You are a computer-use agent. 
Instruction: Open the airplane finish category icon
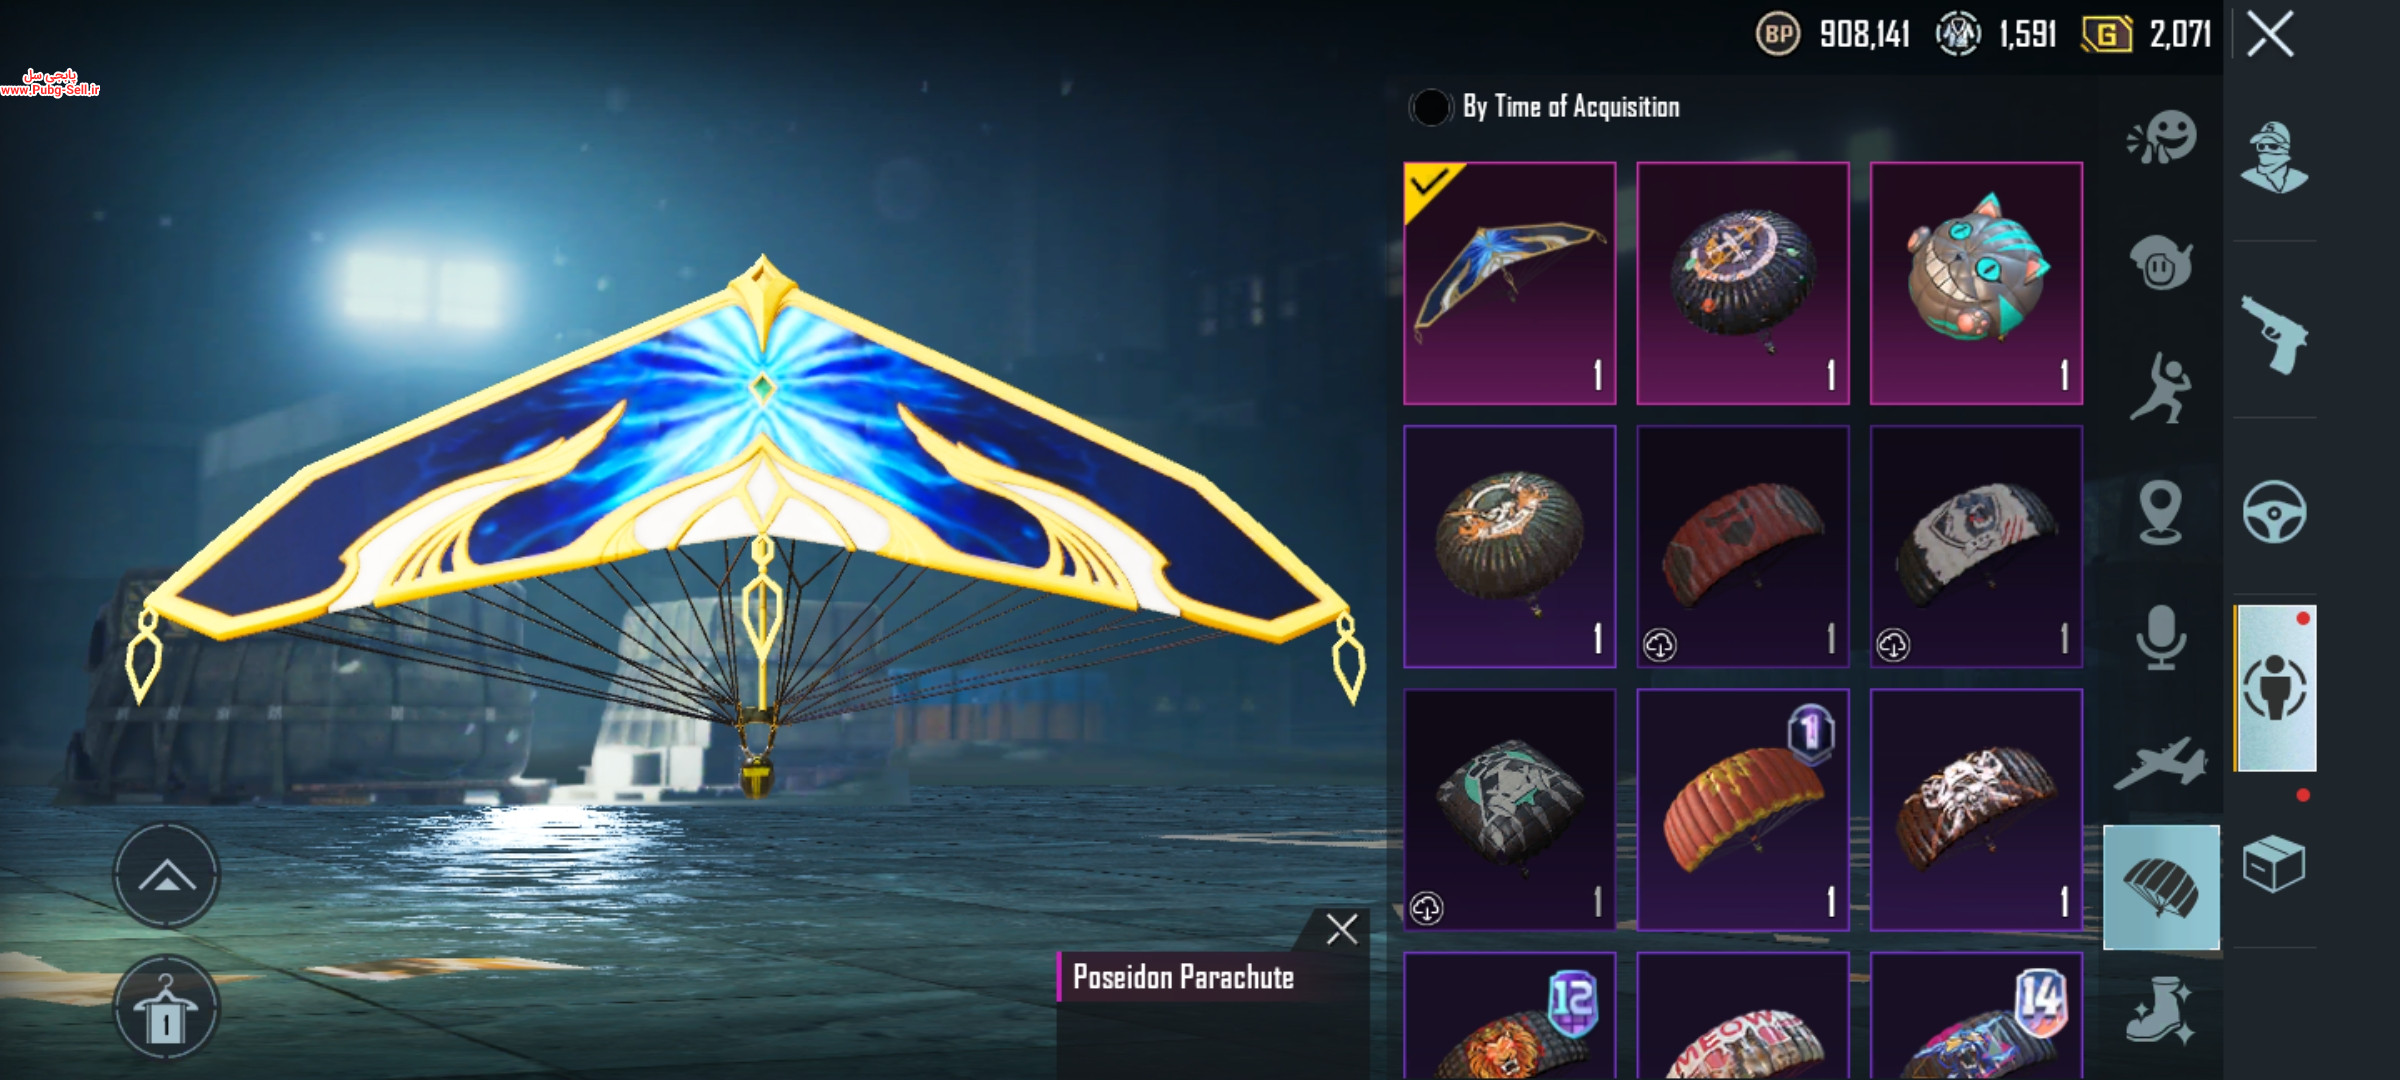[x=2161, y=763]
